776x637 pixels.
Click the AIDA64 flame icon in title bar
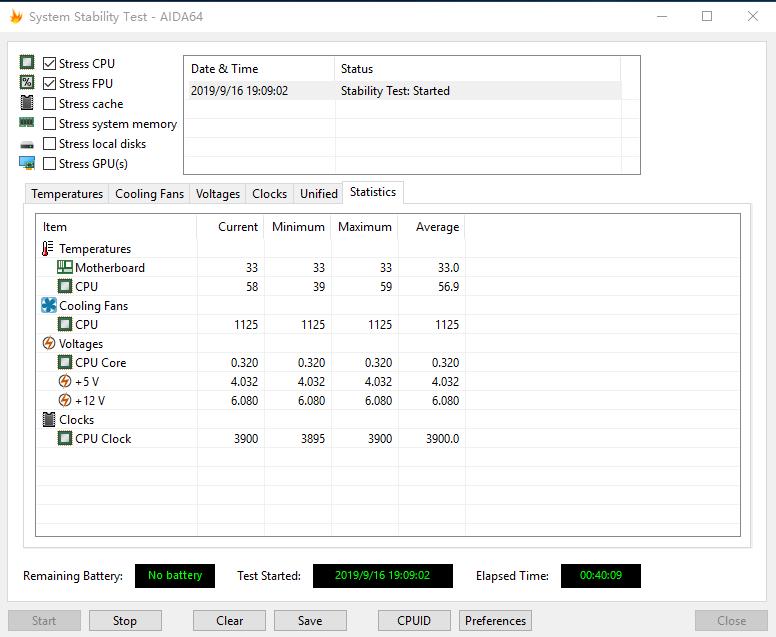point(15,17)
